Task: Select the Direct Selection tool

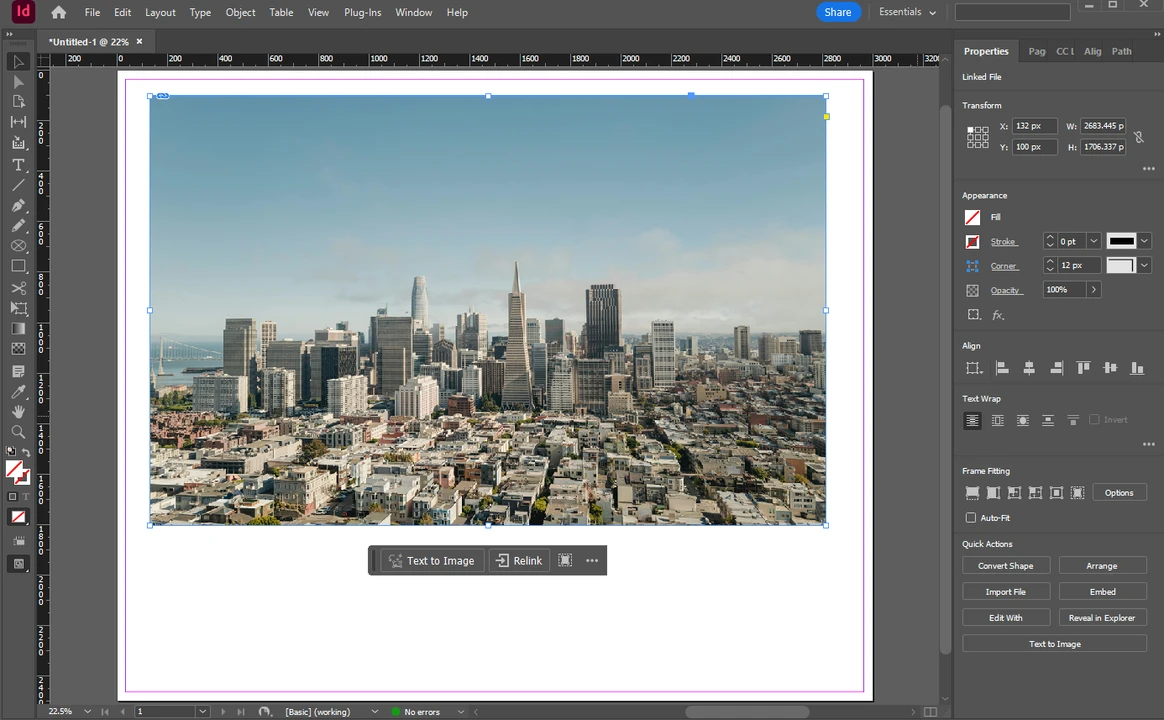Action: [x=19, y=82]
